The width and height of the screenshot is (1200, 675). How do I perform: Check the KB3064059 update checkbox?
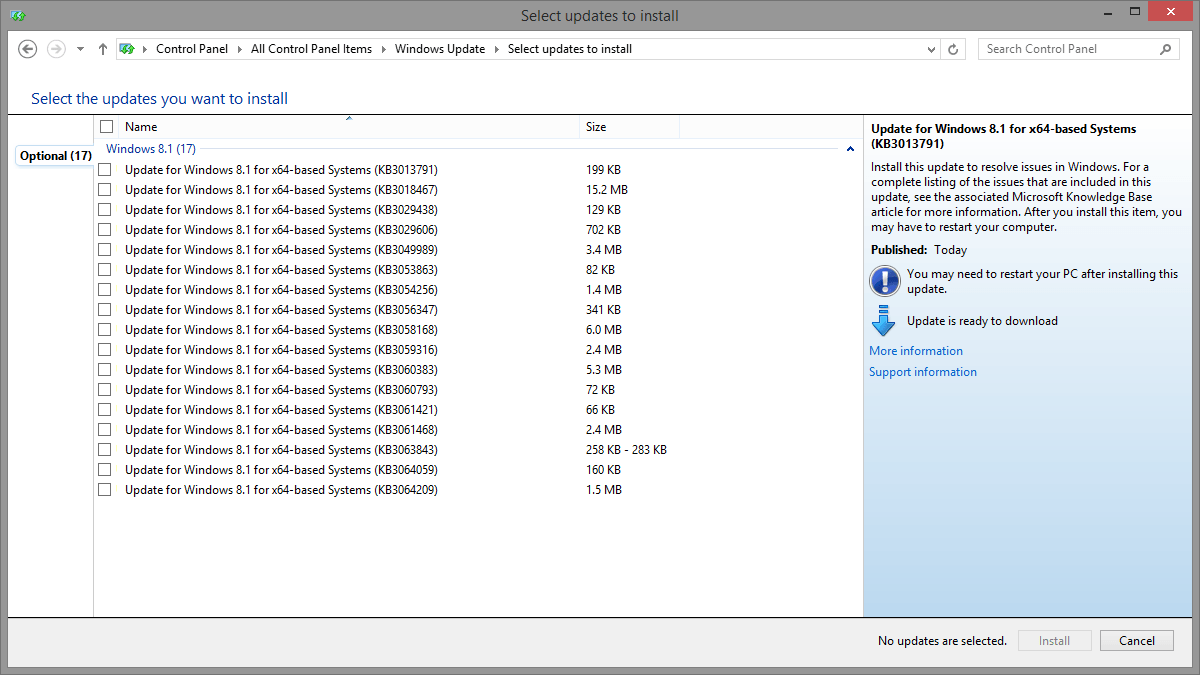[105, 470]
